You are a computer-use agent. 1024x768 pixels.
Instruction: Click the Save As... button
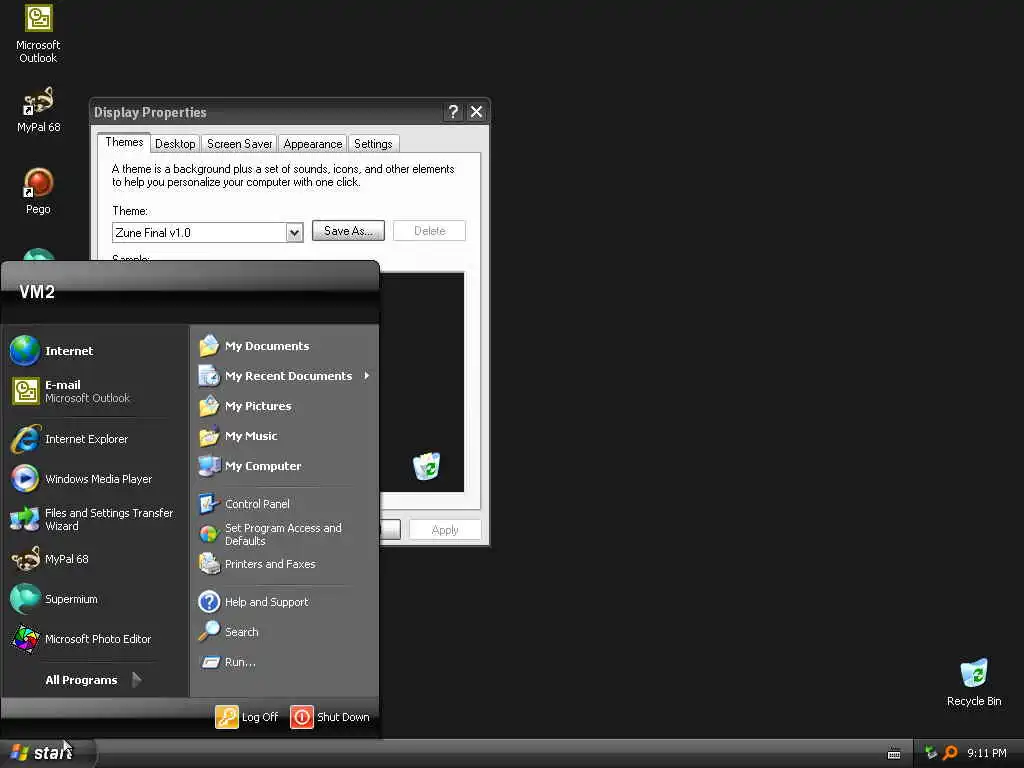tap(348, 231)
